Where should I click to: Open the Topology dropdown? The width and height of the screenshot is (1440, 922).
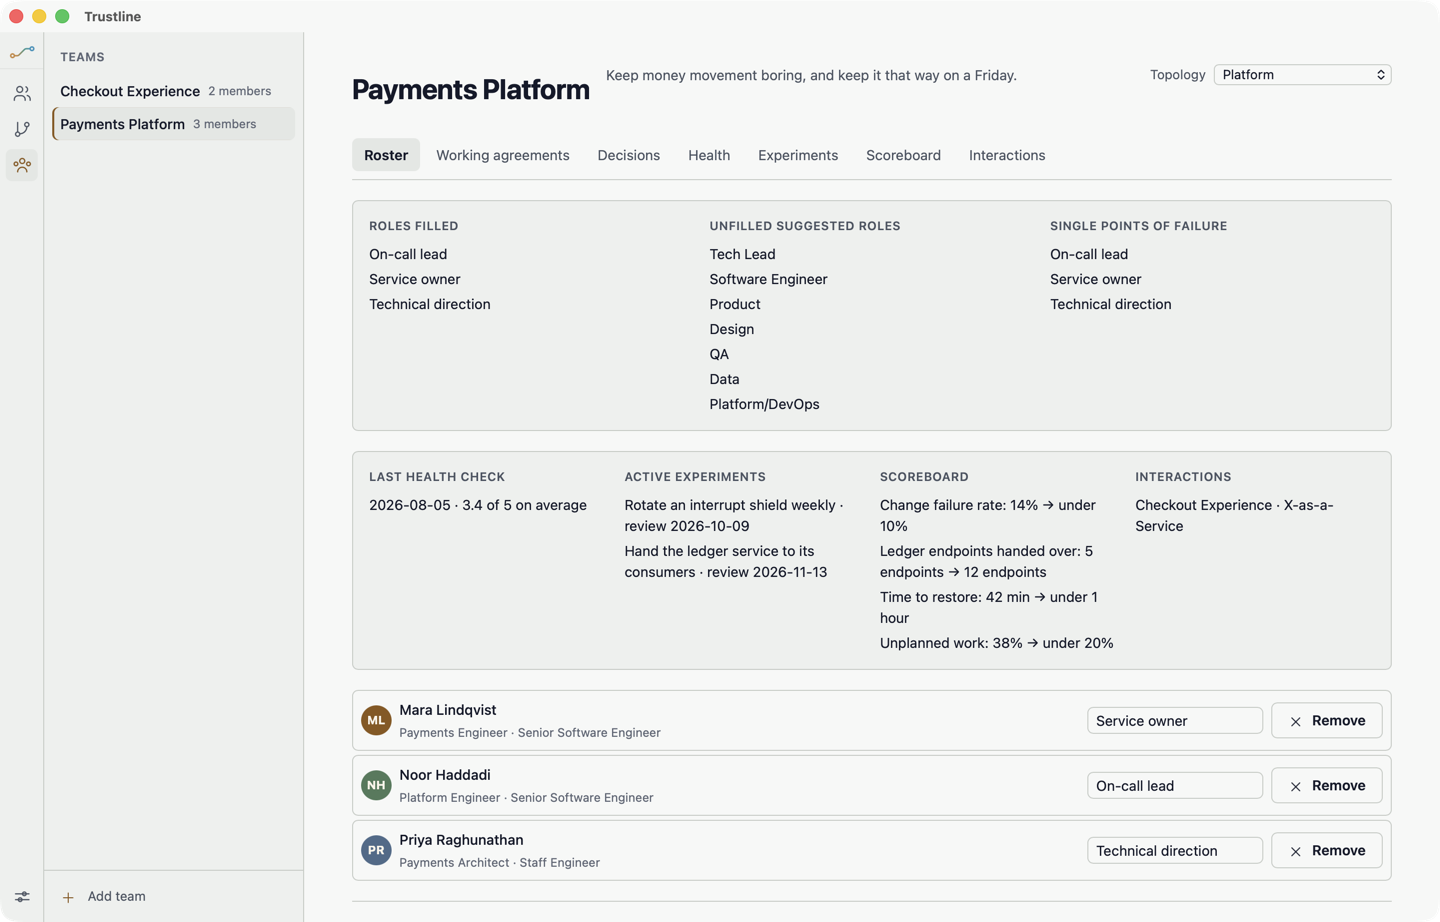coord(1302,75)
